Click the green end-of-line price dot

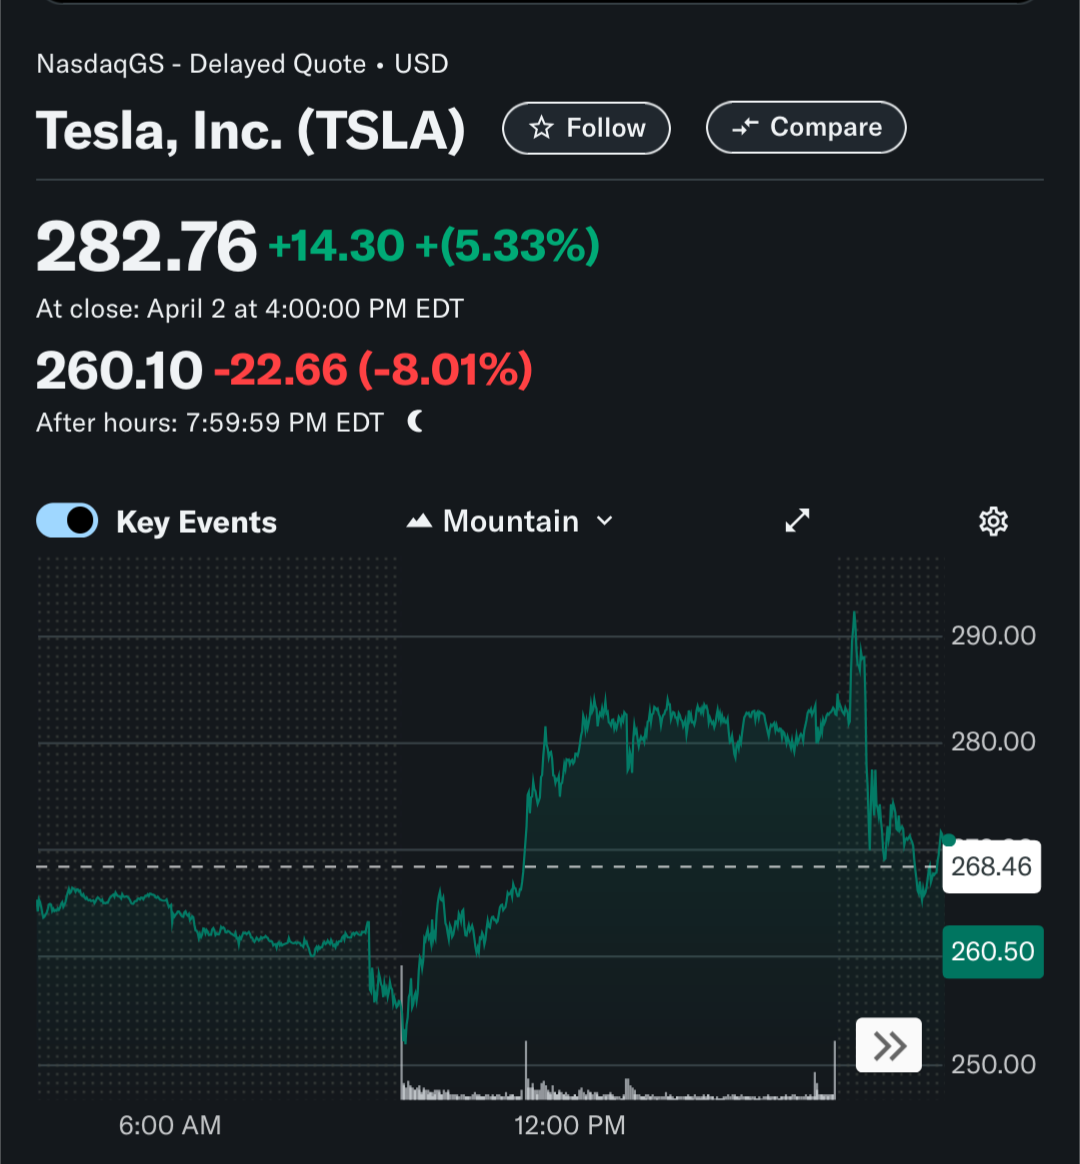tap(948, 840)
